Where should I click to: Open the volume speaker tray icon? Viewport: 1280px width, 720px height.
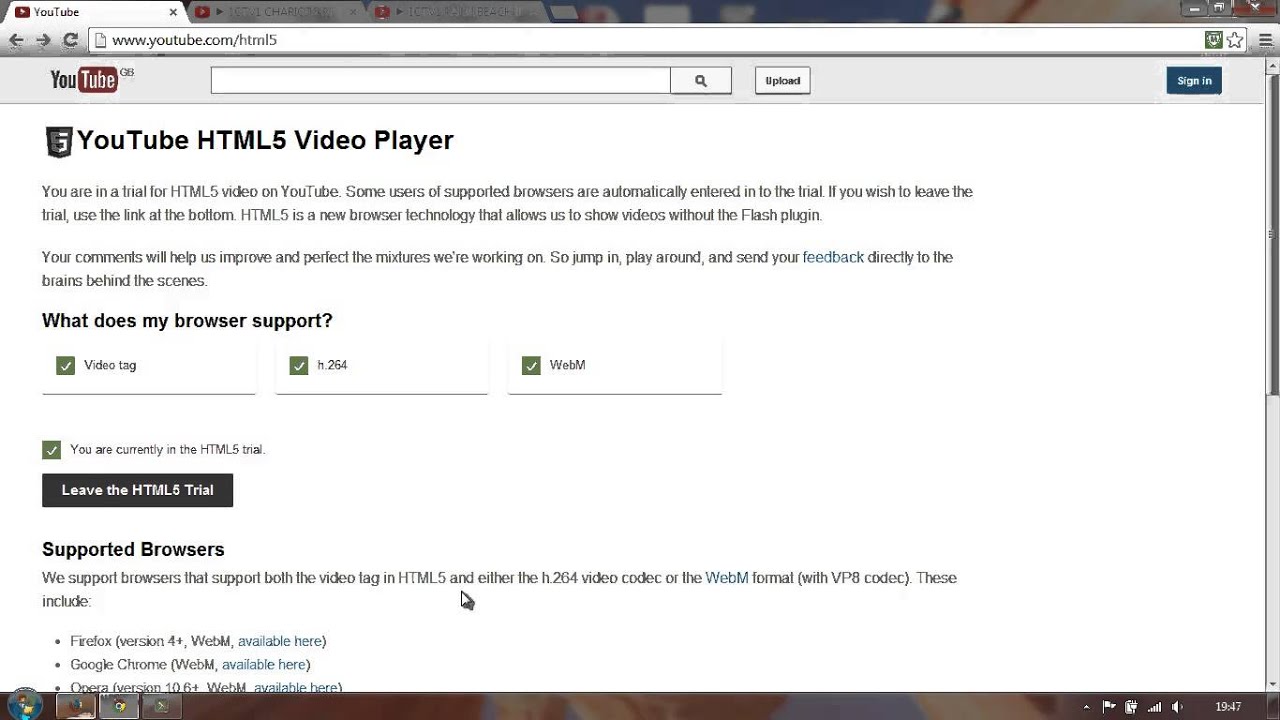tap(1177, 707)
